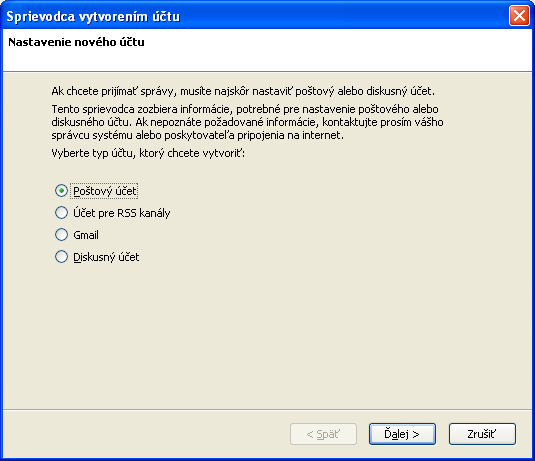
Task: Click the Ďalej > button
Action: coord(402,434)
